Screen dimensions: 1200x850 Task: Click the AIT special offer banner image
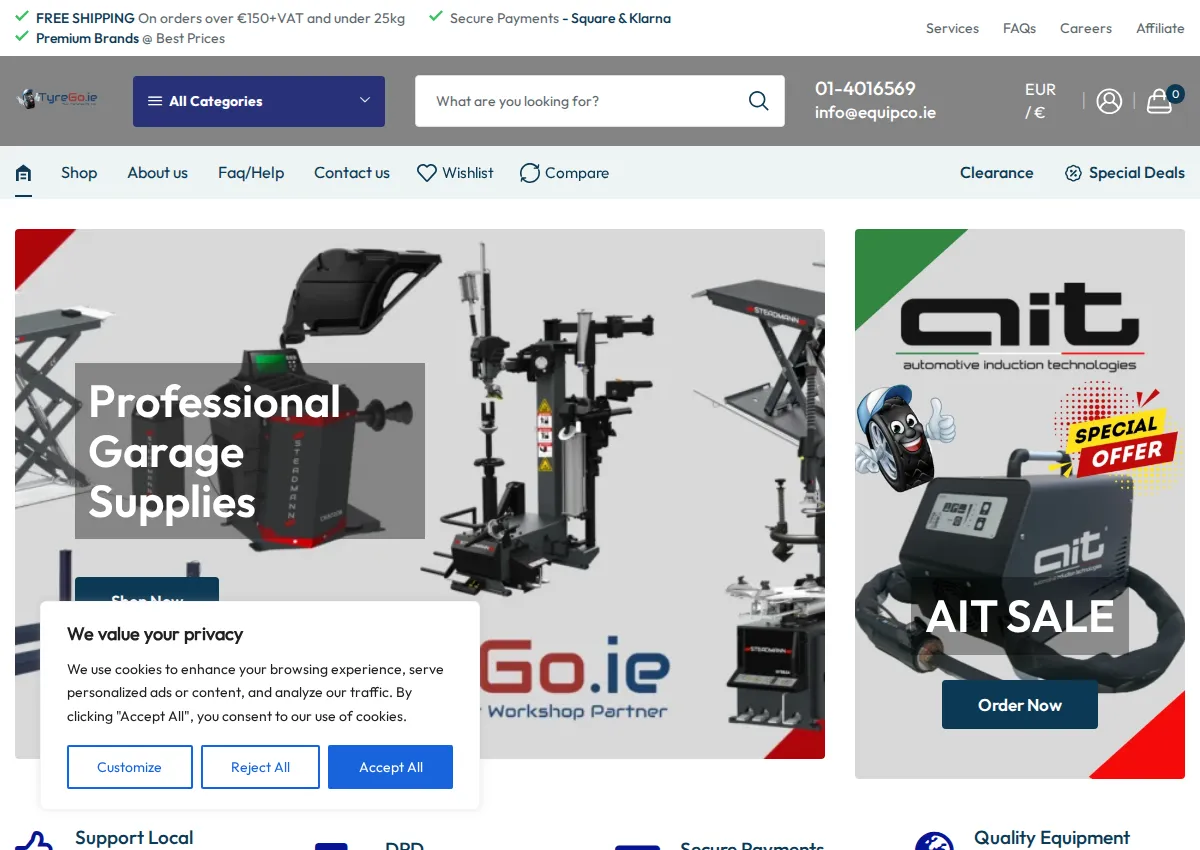[1020, 504]
